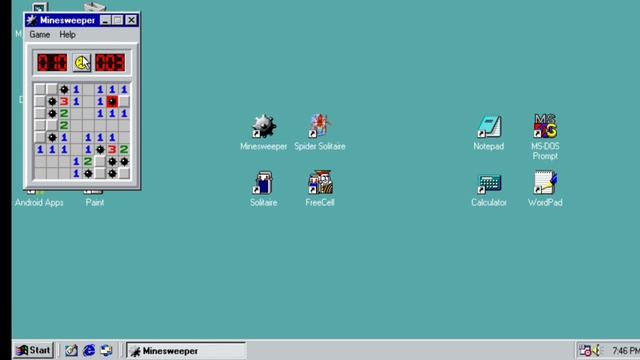The width and height of the screenshot is (640, 360).
Task: Click the mine in the top grid row
Action: 64,89
